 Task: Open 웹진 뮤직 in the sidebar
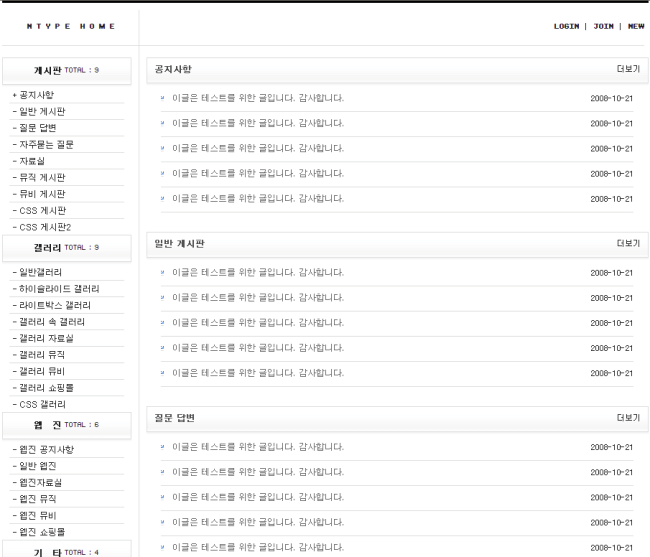(37, 499)
